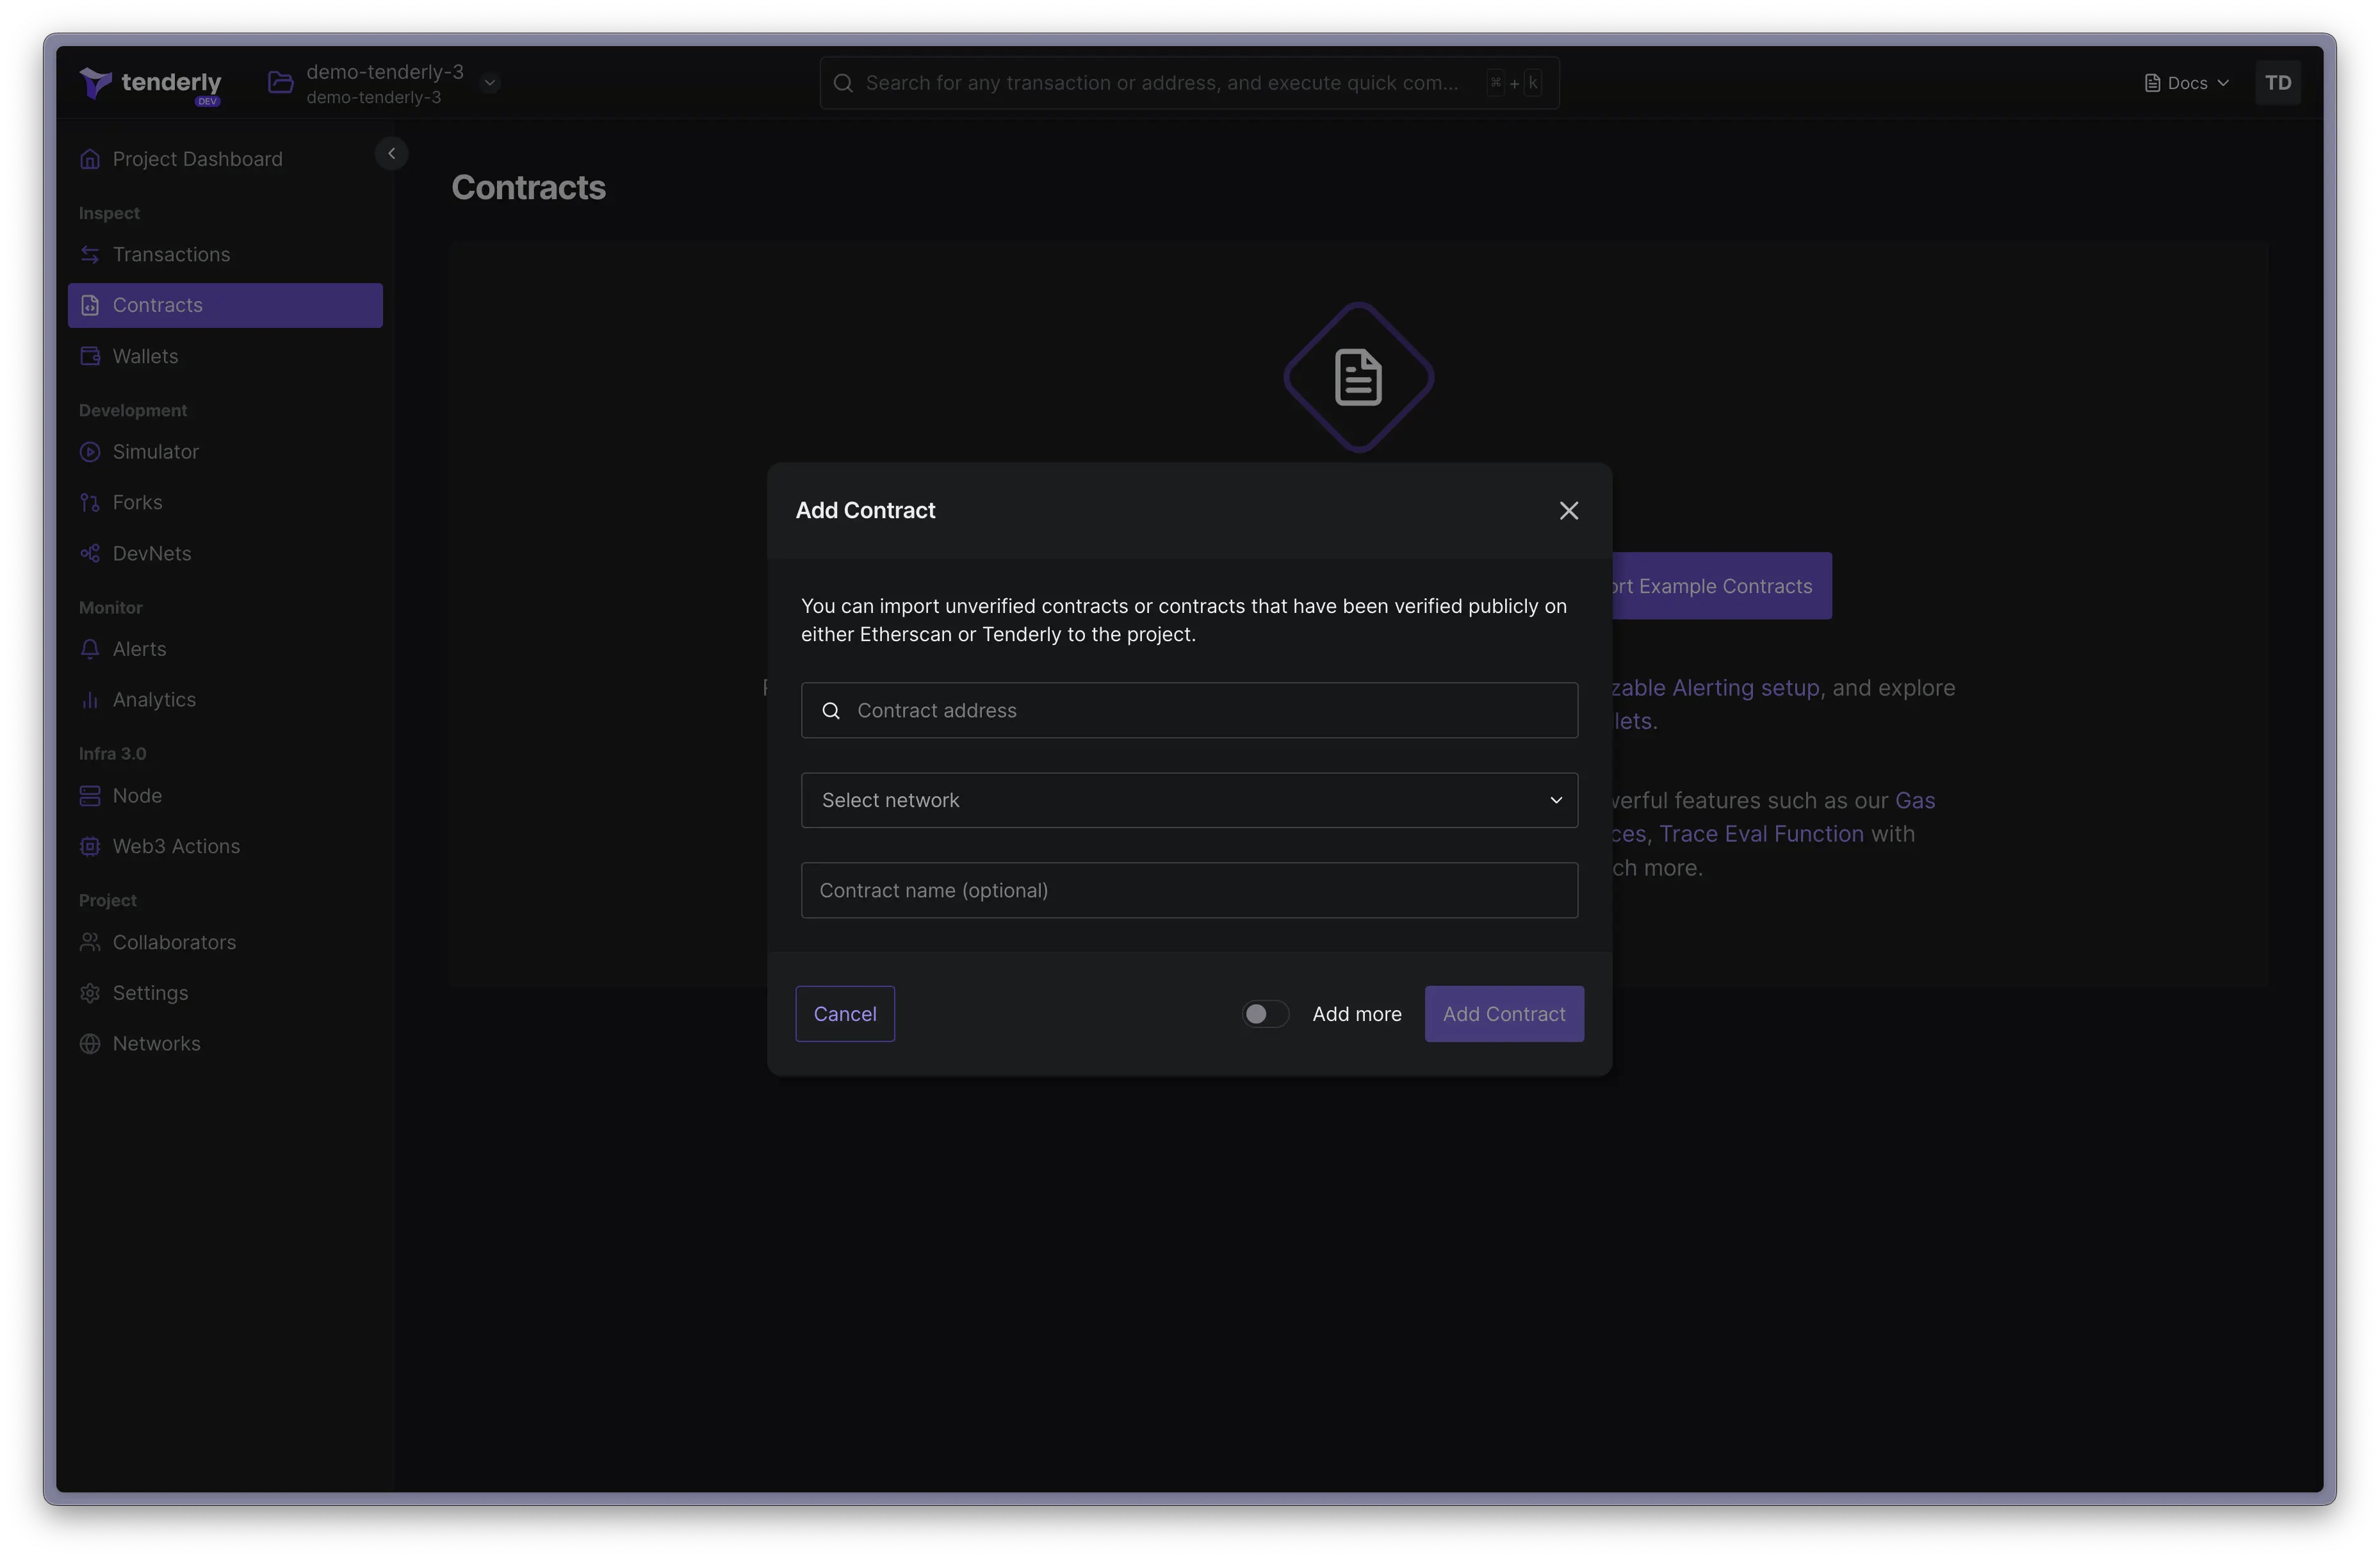Click the Alerts bell icon
The image size is (2380, 1559).
click(90, 648)
